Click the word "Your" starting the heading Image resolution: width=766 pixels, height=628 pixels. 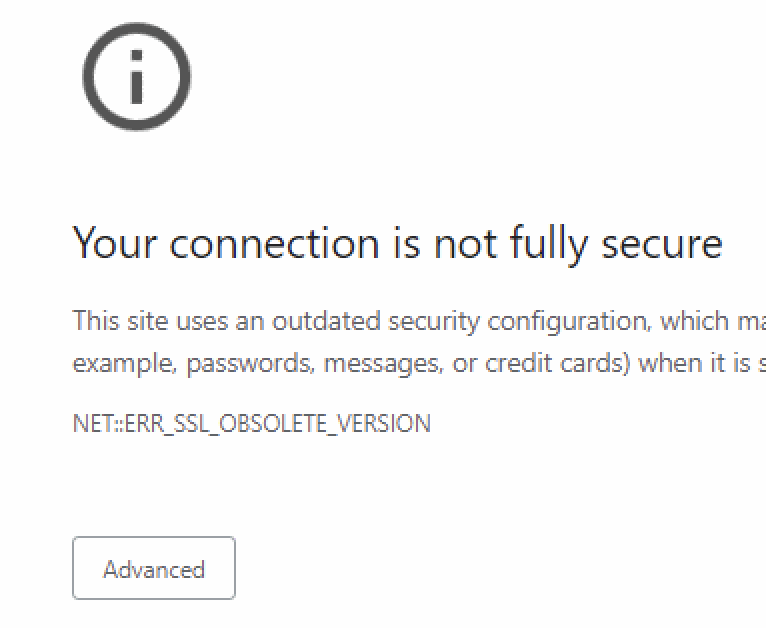pos(115,243)
